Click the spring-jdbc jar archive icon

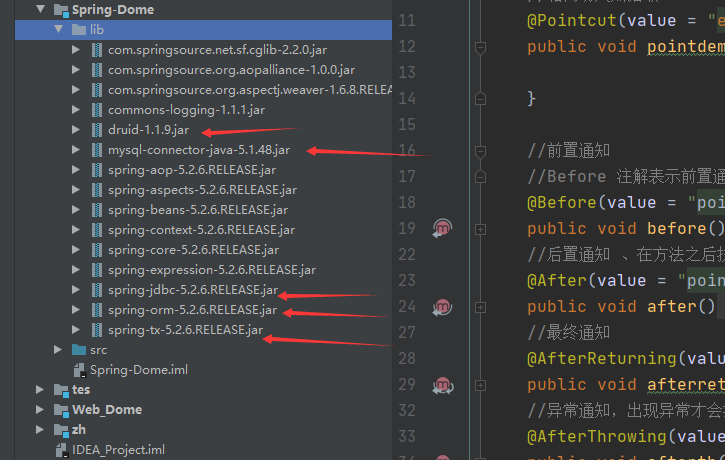click(97, 290)
